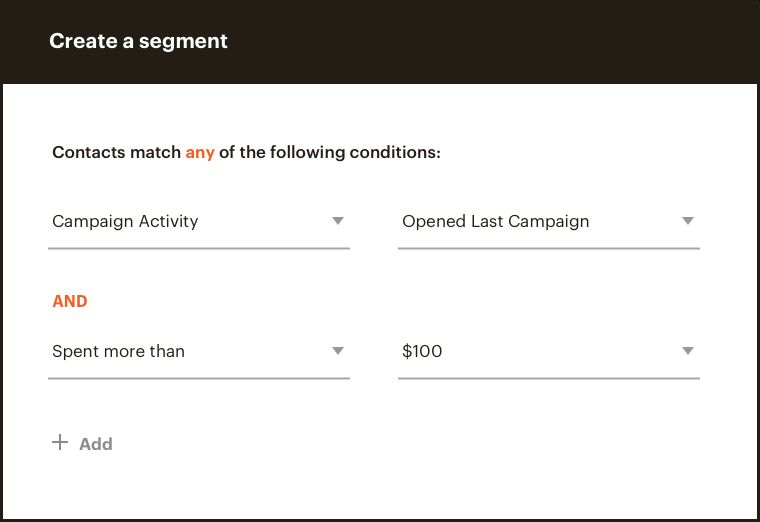The image size is (760, 522).
Task: Click the underline below the $100 value
Action: click(548, 378)
